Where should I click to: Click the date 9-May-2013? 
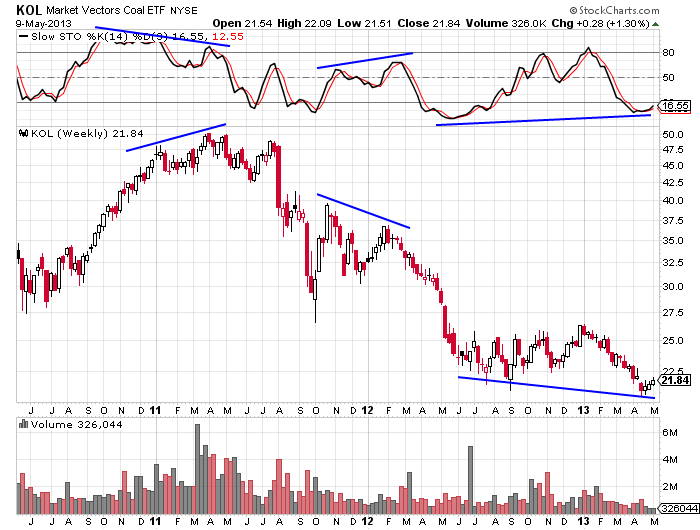pyautogui.click(x=44, y=23)
